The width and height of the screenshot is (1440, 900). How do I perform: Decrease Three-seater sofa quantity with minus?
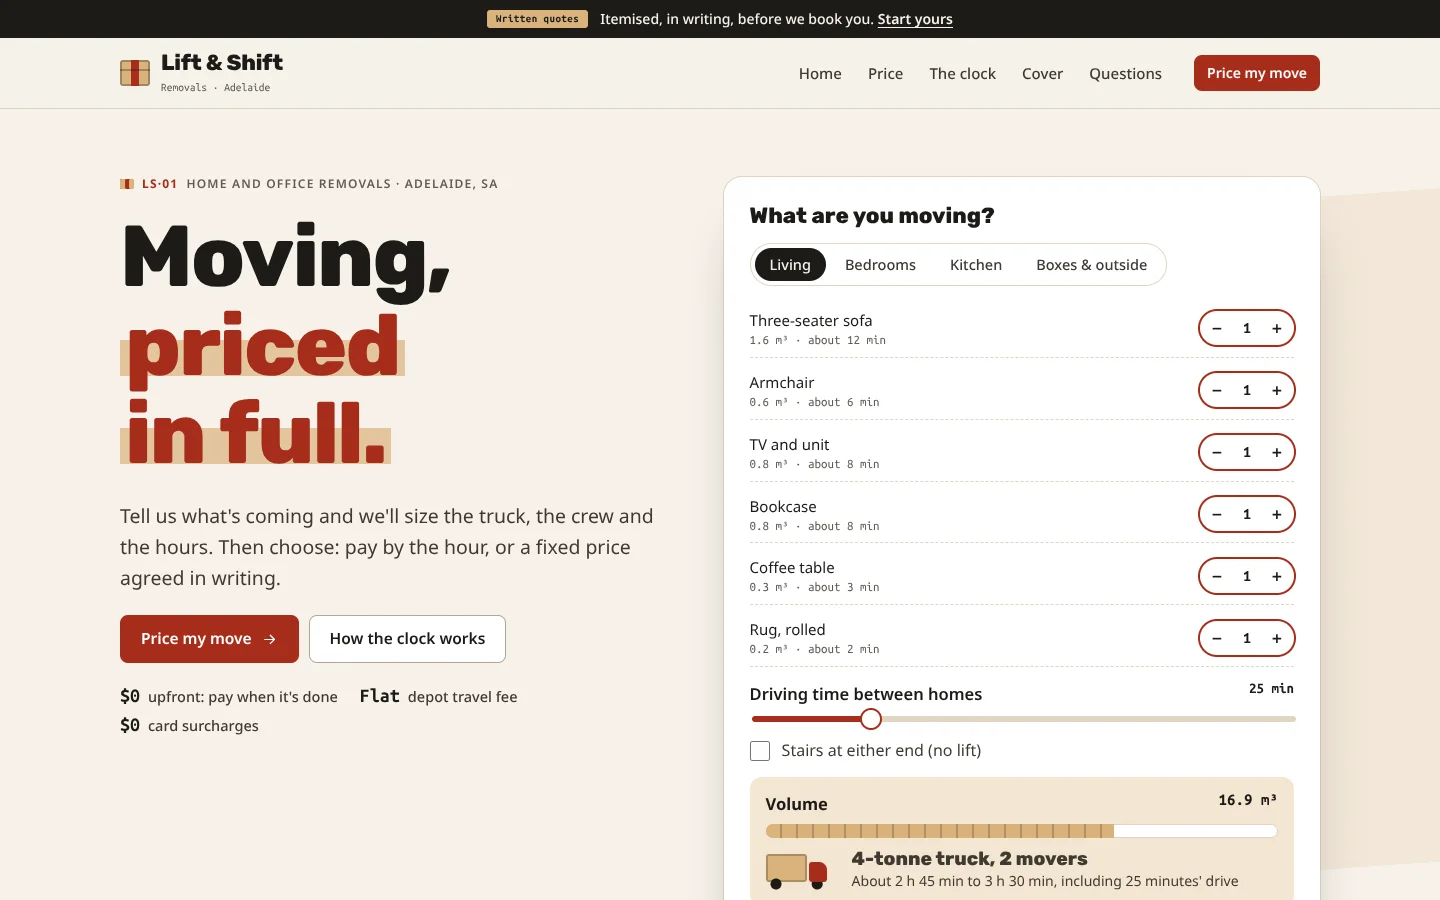(x=1217, y=328)
